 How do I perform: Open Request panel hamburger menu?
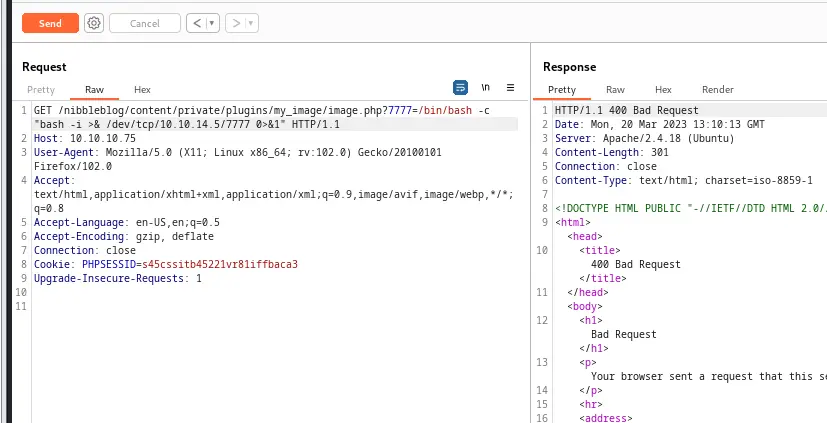point(510,88)
